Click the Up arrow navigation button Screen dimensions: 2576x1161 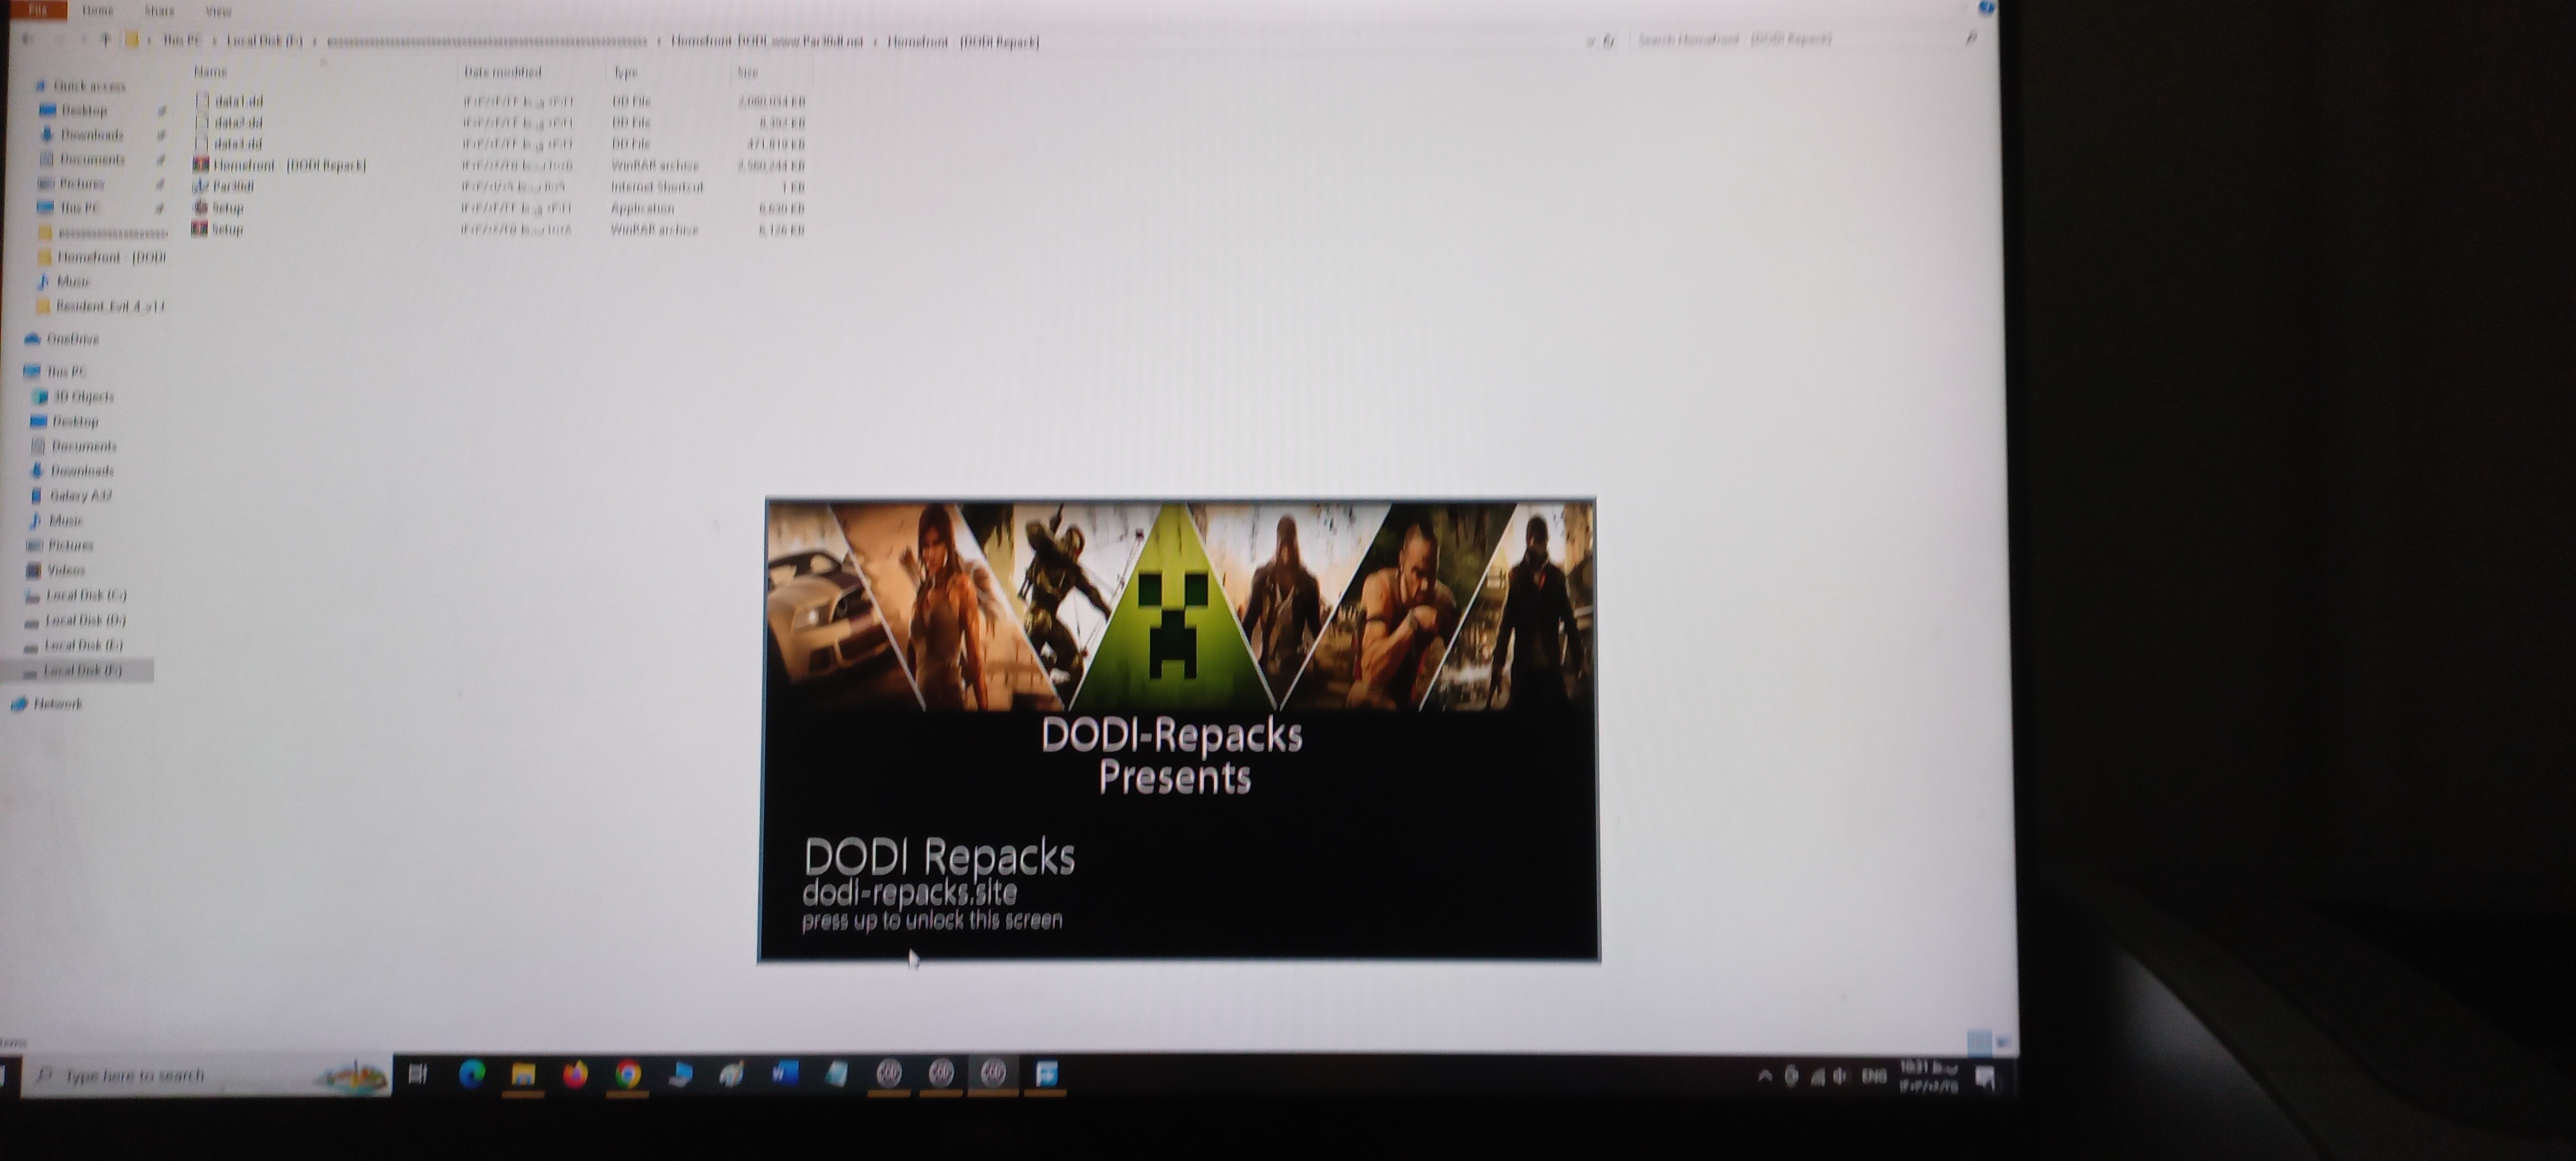(105, 40)
